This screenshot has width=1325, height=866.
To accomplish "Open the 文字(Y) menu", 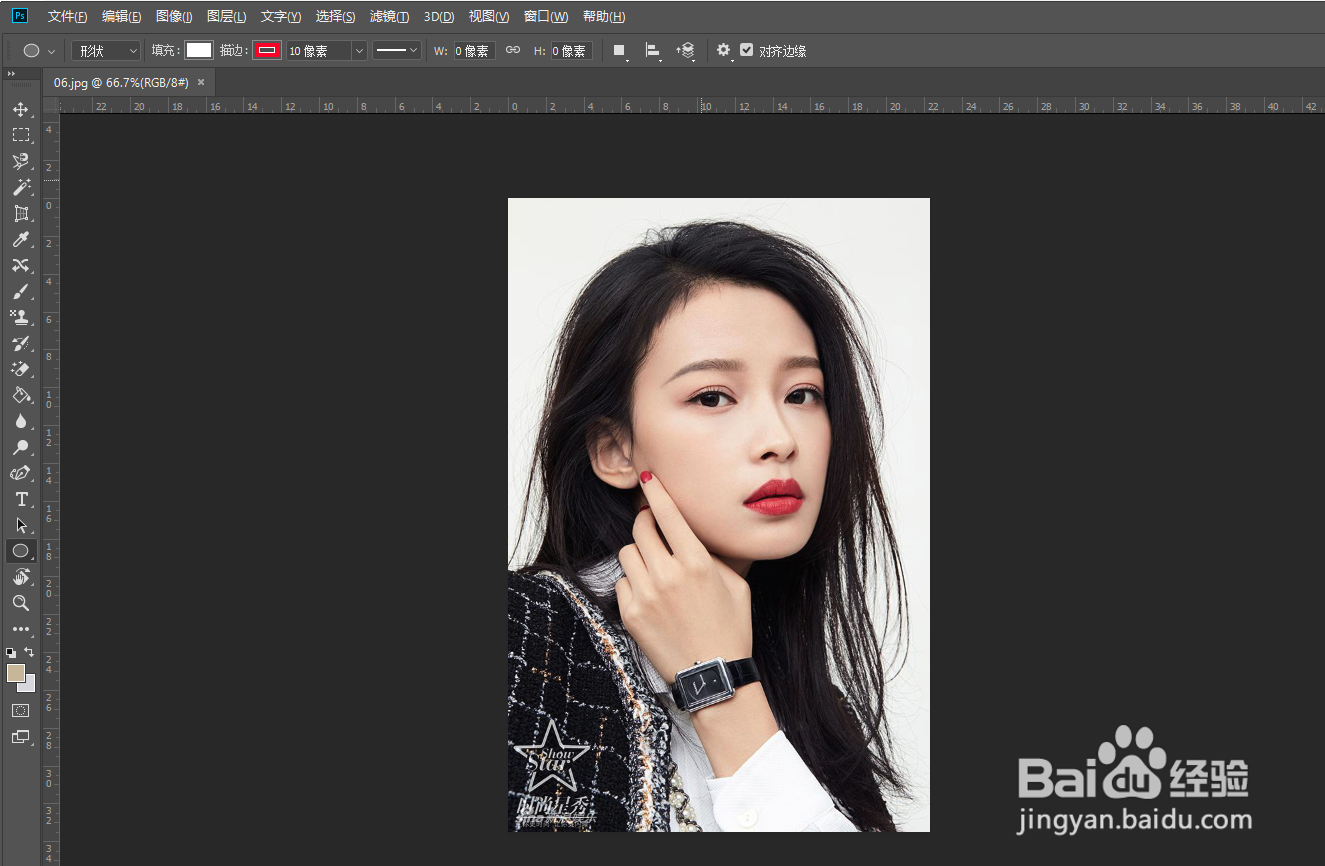I will 281,17.
